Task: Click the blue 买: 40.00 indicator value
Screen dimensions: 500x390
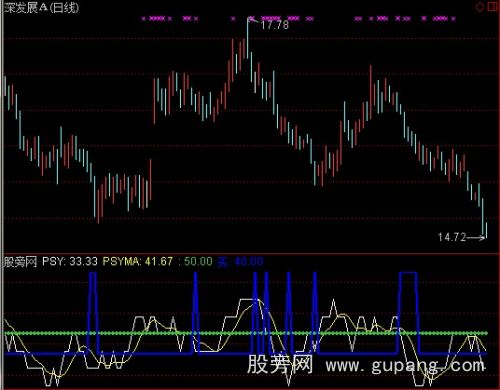Action: [x=240, y=262]
